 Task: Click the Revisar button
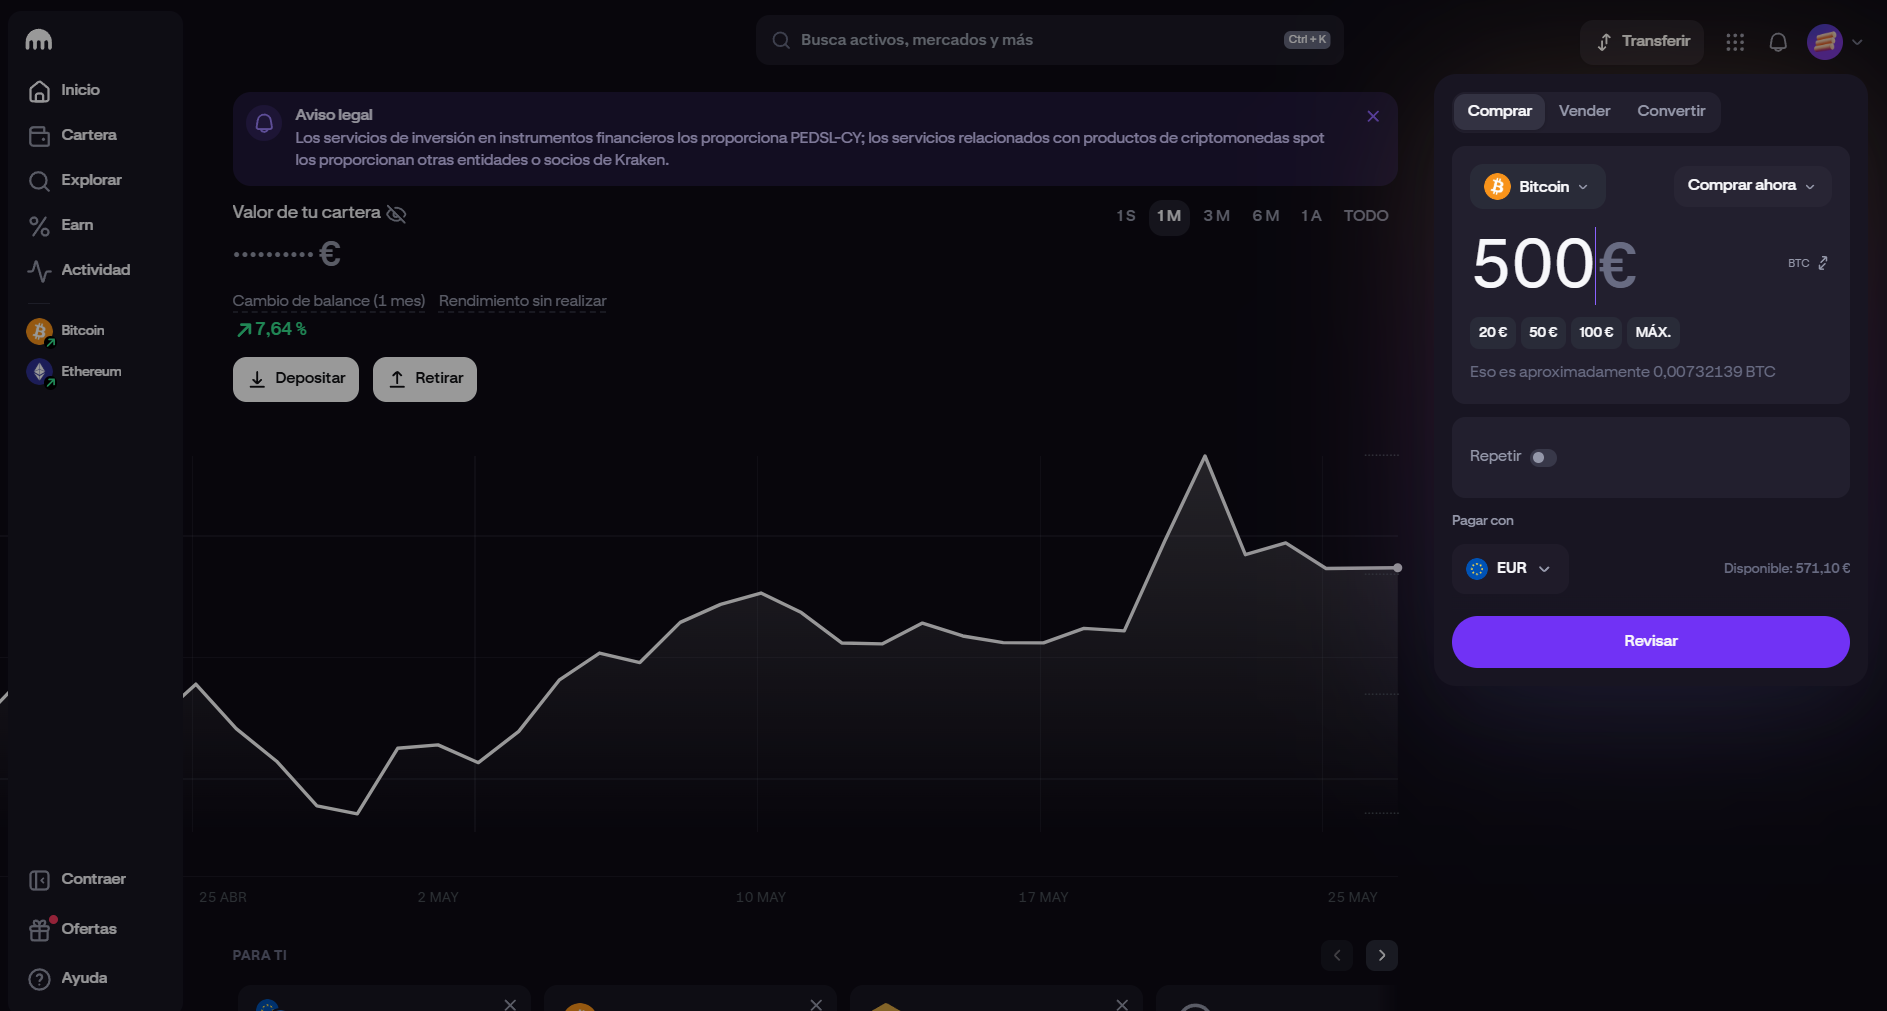[1650, 642]
